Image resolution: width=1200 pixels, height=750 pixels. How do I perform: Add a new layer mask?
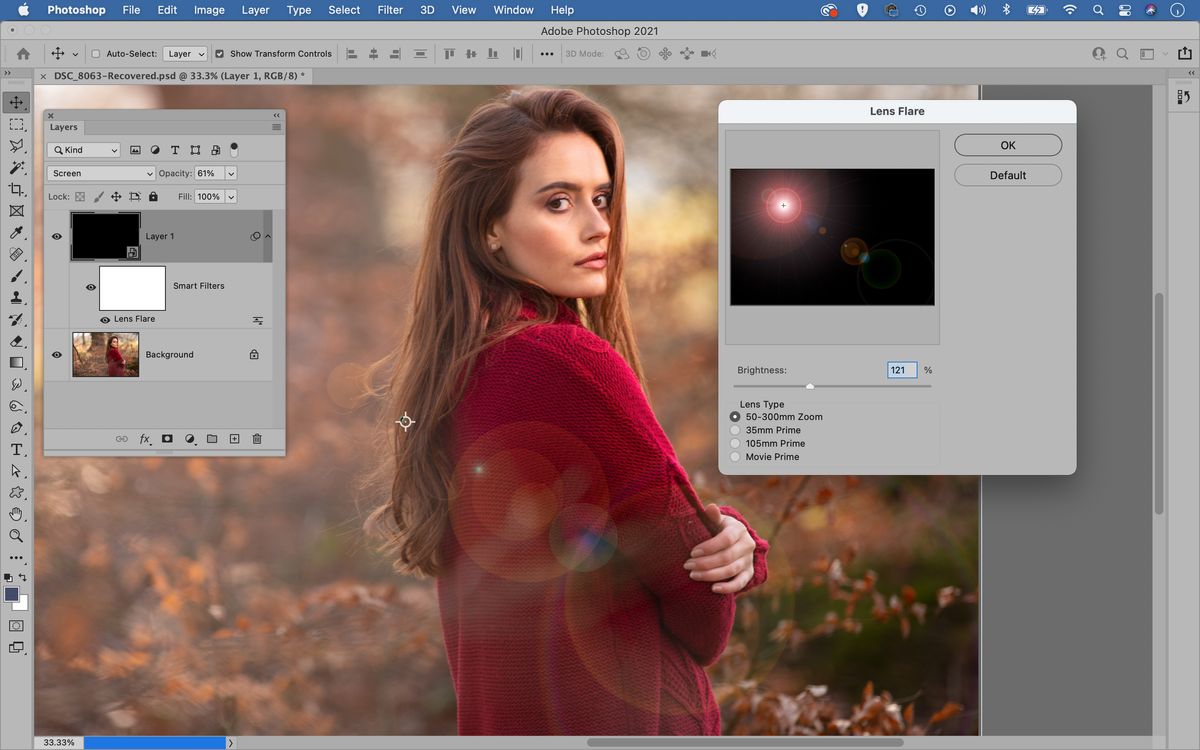(167, 439)
